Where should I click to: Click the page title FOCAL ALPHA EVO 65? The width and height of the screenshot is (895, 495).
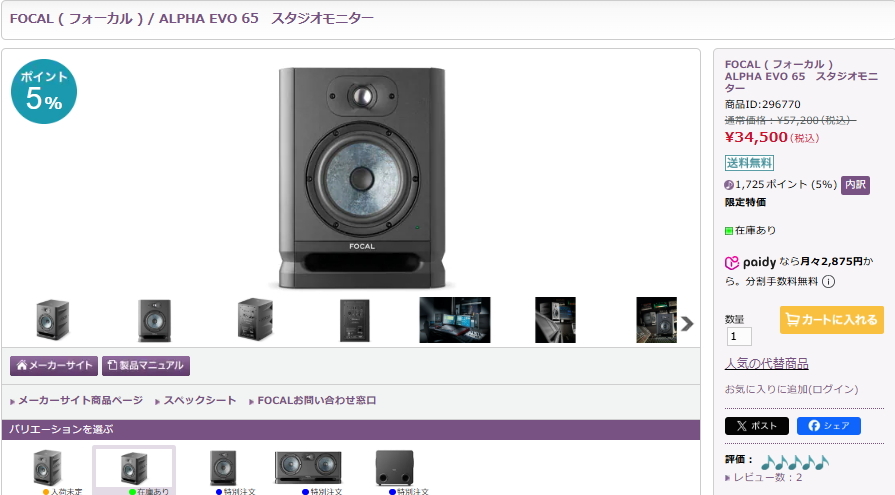point(192,18)
